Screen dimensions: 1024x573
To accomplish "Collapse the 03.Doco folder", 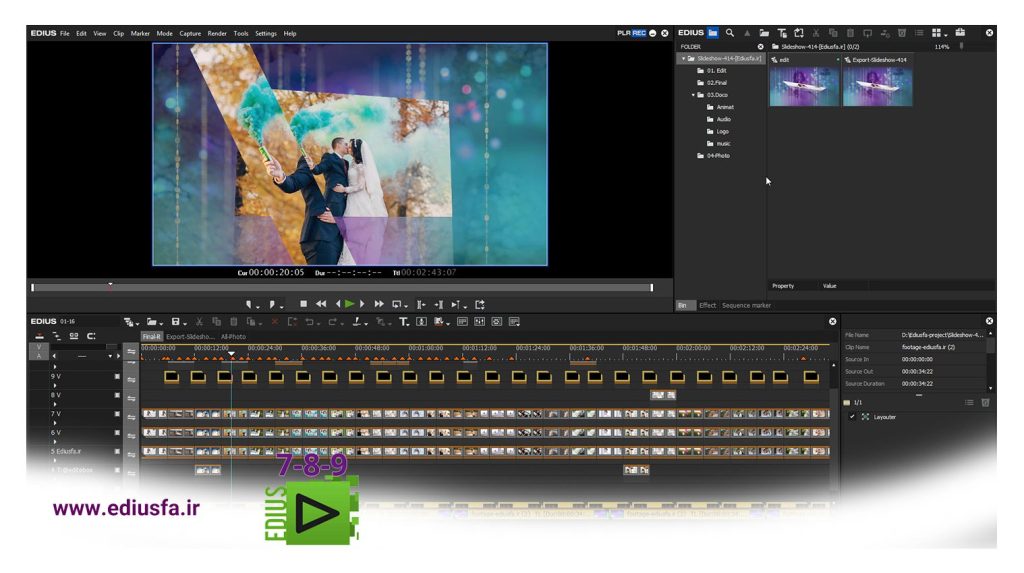I will (x=694, y=95).
